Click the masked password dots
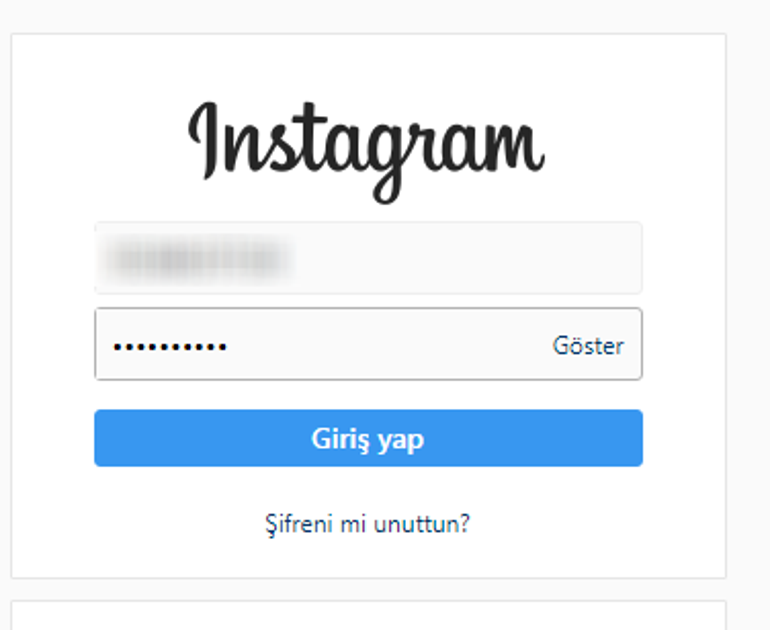Viewport: 770px width, 630px height. 170,347
